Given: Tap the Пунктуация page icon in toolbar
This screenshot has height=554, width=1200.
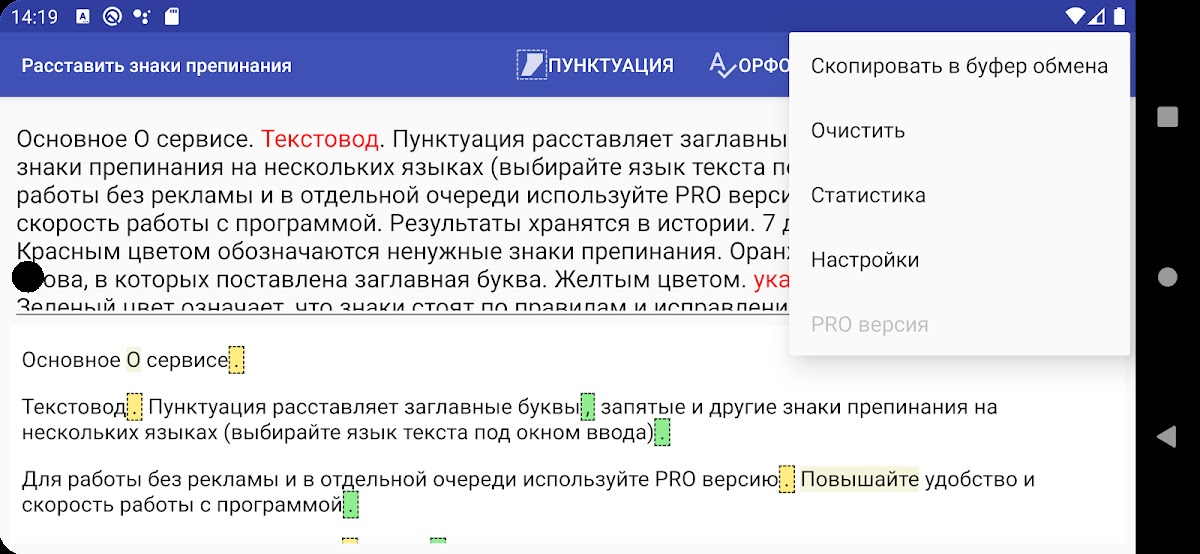Looking at the screenshot, I should [532, 65].
